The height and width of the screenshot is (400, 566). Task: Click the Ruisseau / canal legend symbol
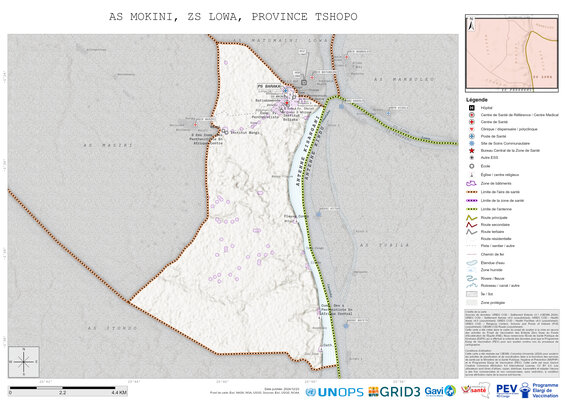[x=471, y=286]
